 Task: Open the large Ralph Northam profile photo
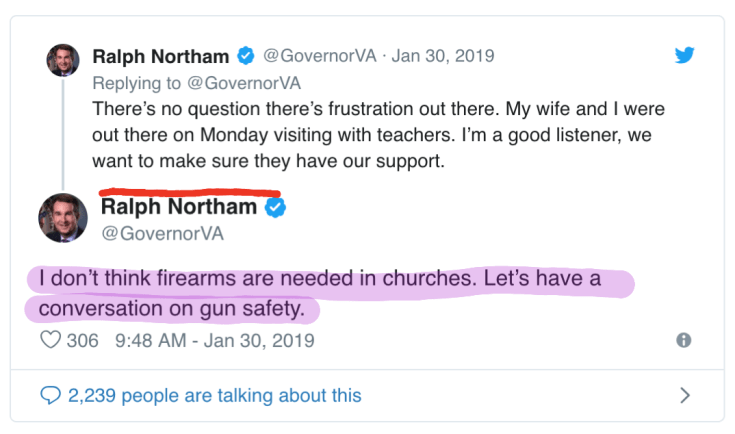click(x=63, y=217)
